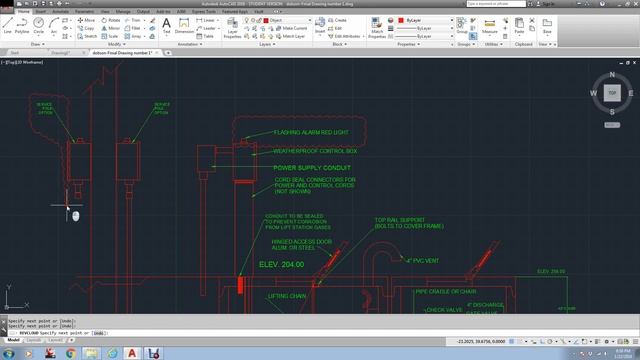The width and height of the screenshot is (640, 360).
Task: Activate the Trim command
Action: point(132,20)
